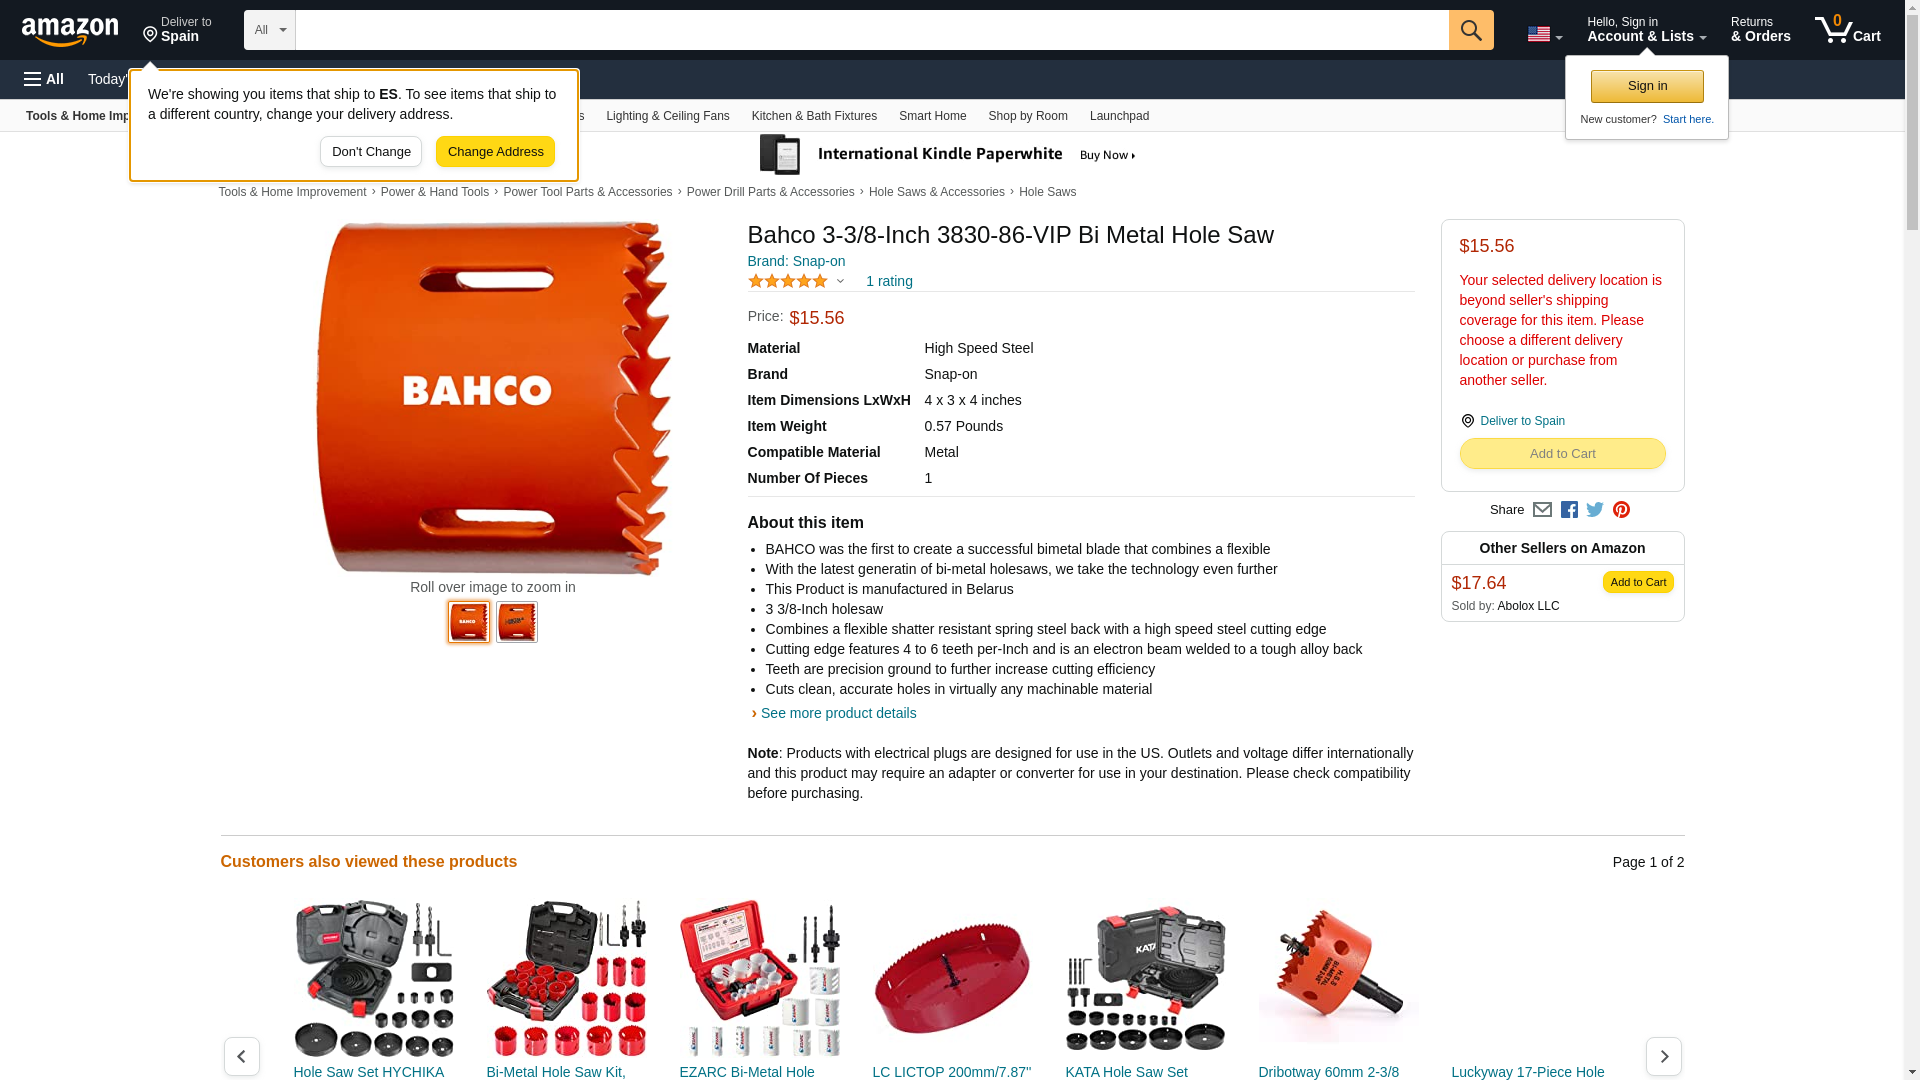The height and width of the screenshot is (1080, 1920).
Task: Select the second product thumbnail image
Action: (517, 622)
